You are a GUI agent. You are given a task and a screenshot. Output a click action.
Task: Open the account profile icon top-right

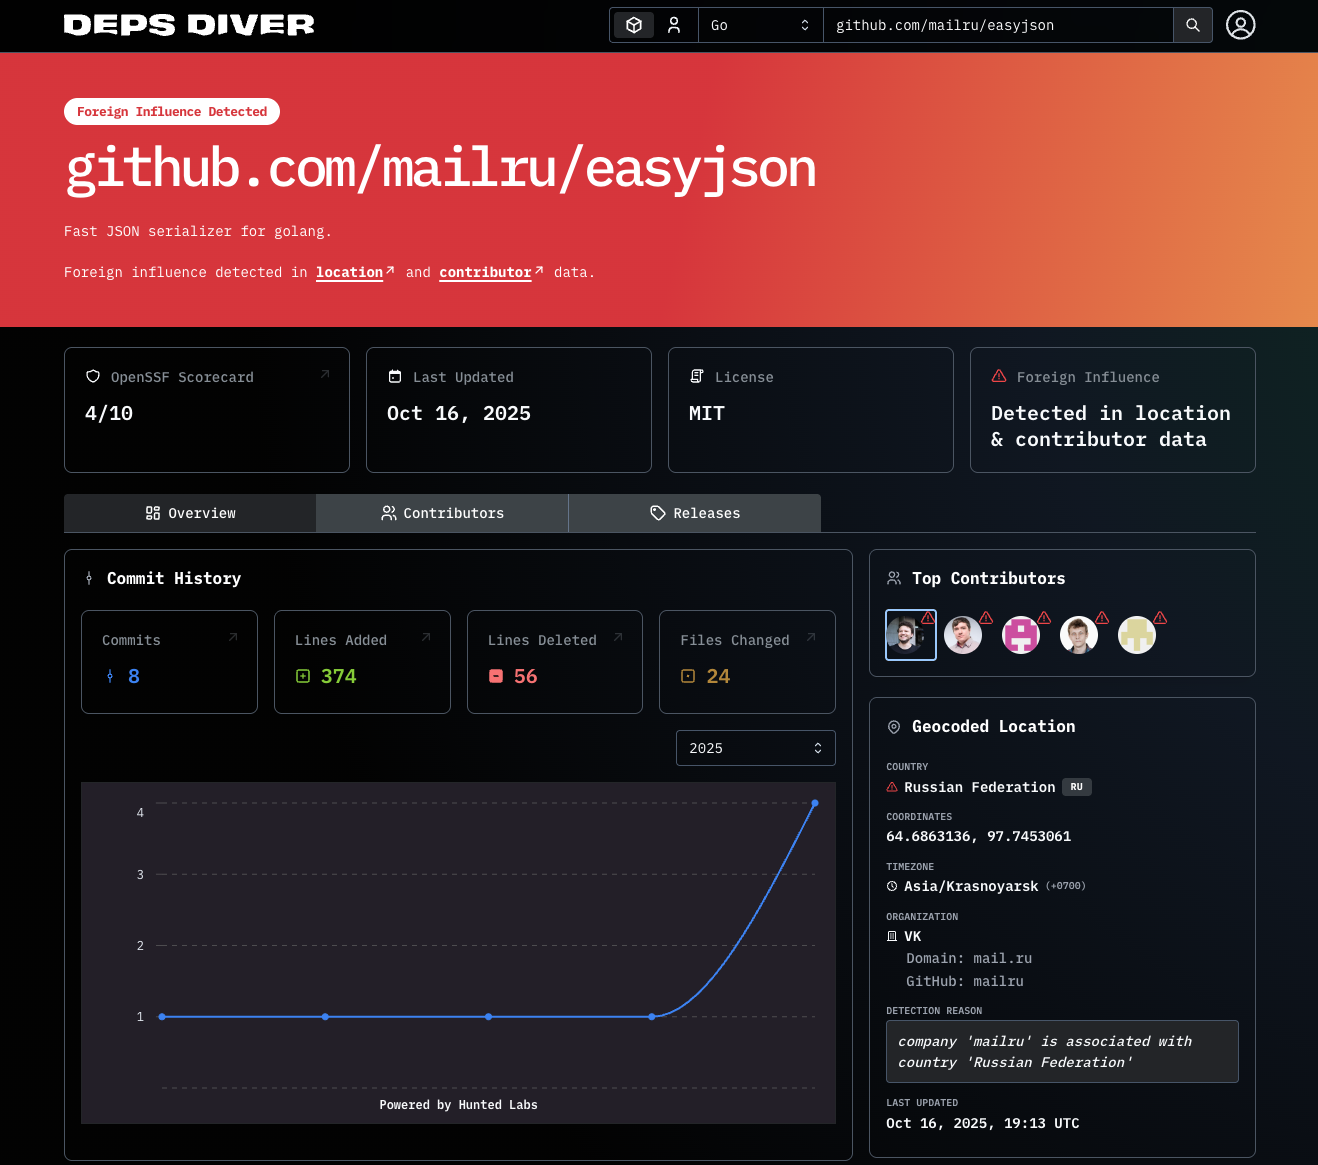(x=1240, y=25)
